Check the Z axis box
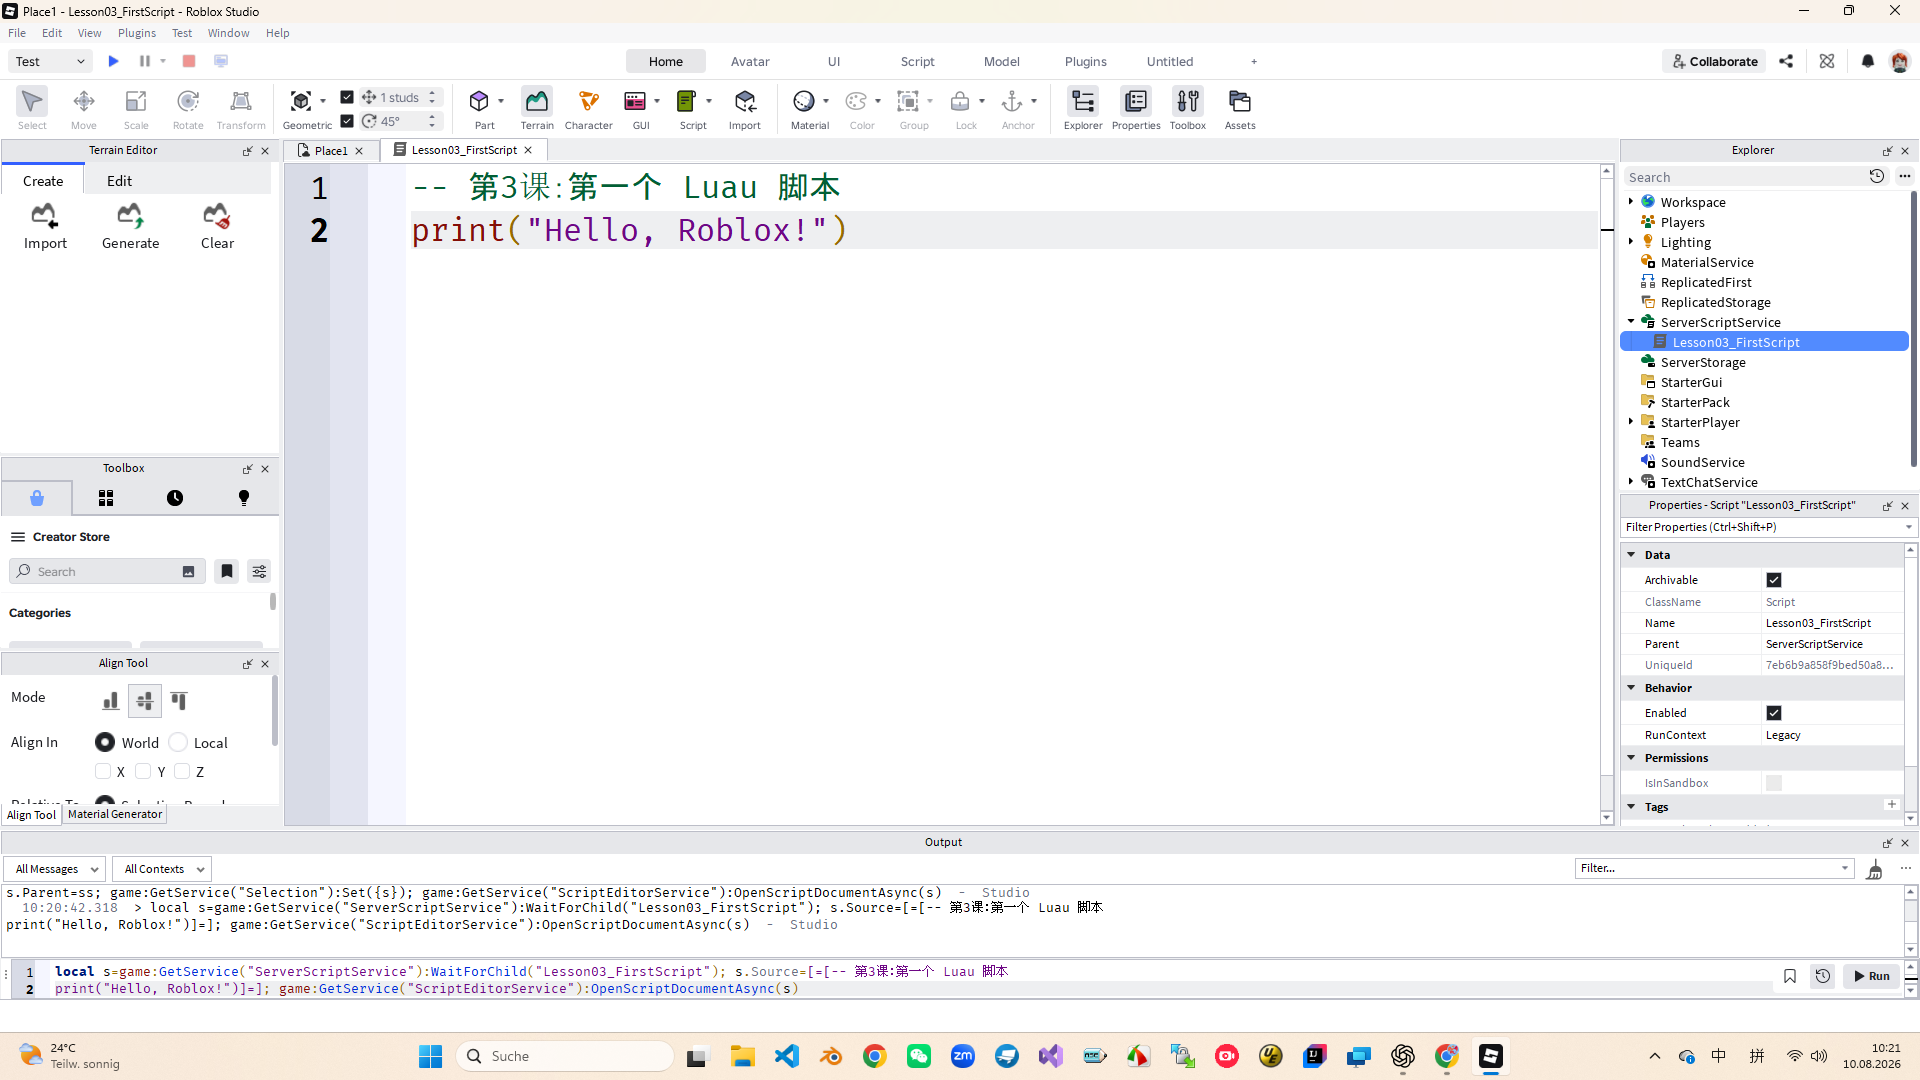 pos(182,771)
